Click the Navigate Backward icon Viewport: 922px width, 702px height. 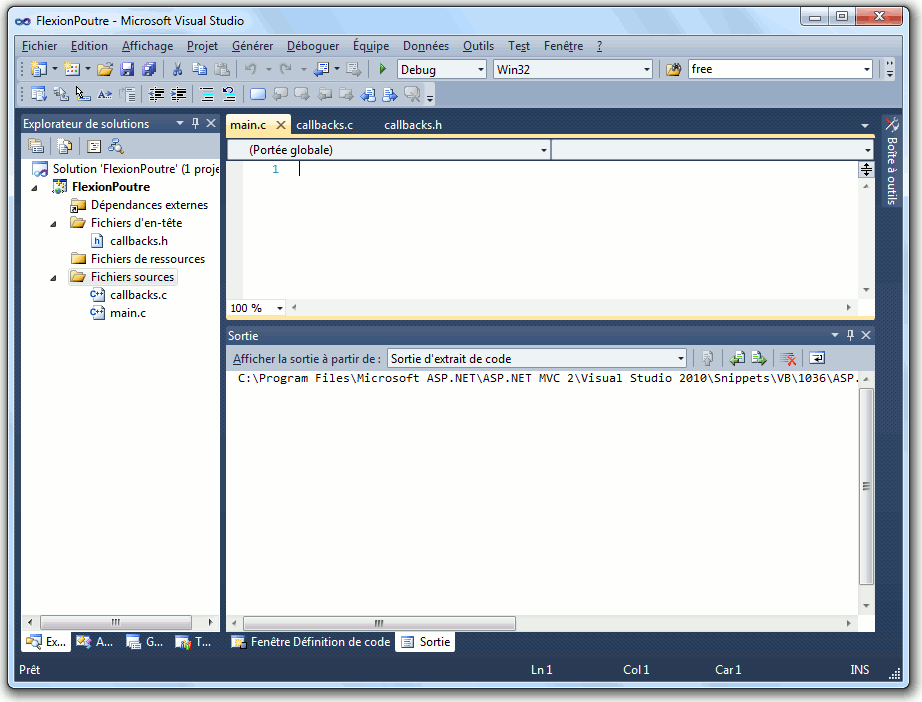(321, 69)
